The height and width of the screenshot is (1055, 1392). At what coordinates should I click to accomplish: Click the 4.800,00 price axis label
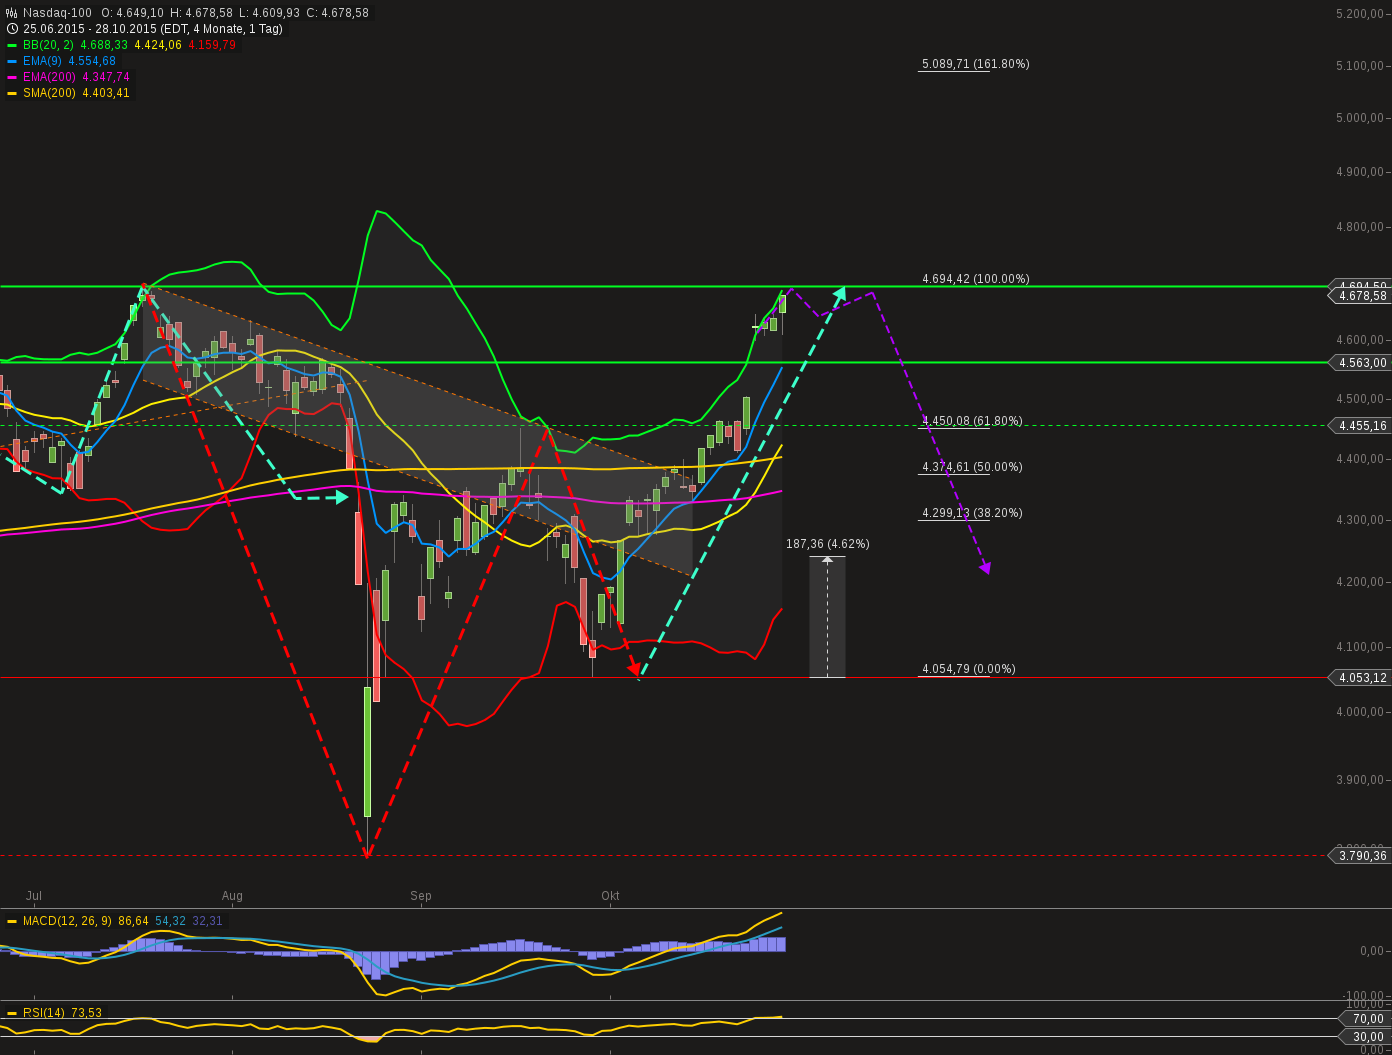tap(1360, 227)
